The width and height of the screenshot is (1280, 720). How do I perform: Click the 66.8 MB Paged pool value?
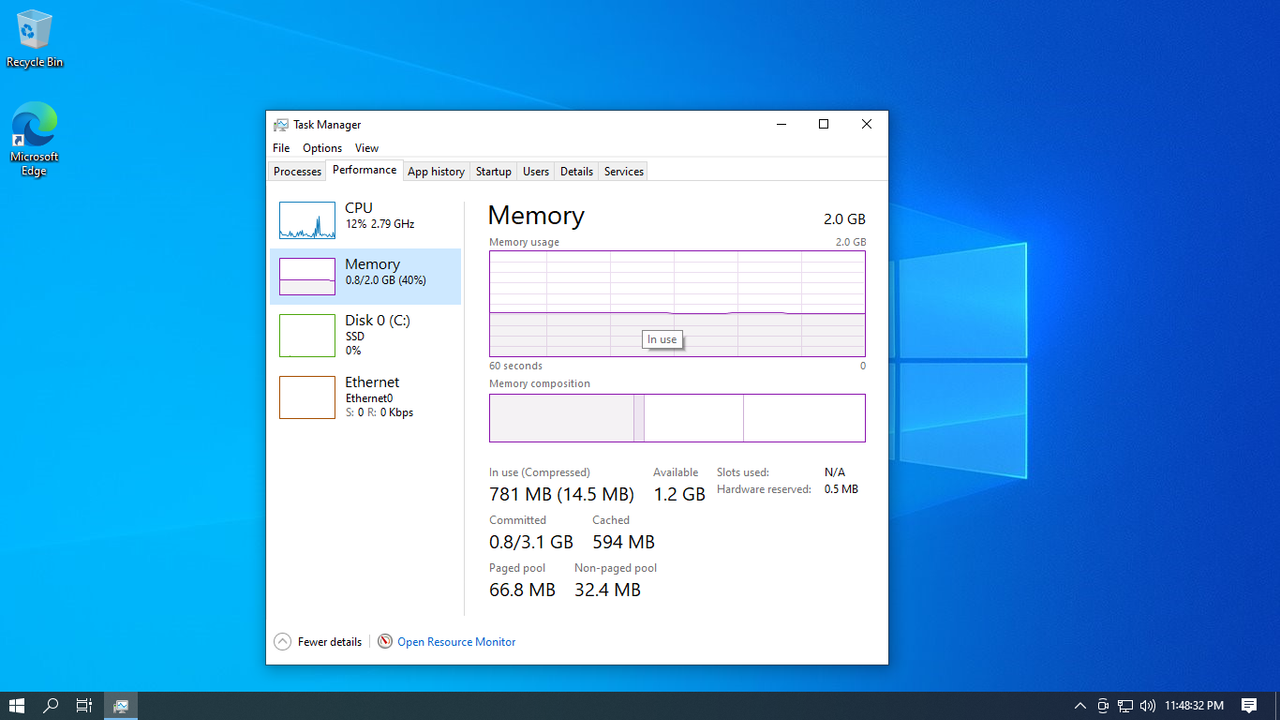pos(522,590)
